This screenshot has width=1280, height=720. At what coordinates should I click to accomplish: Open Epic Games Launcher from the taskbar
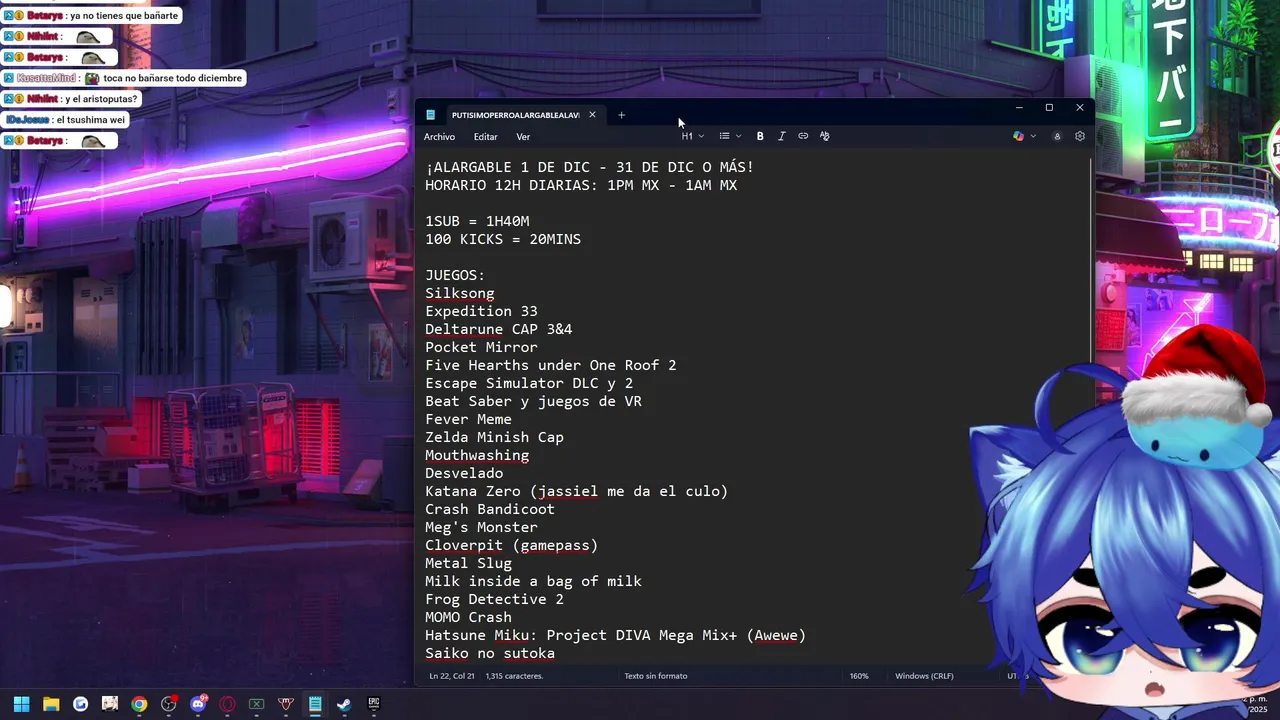(374, 704)
